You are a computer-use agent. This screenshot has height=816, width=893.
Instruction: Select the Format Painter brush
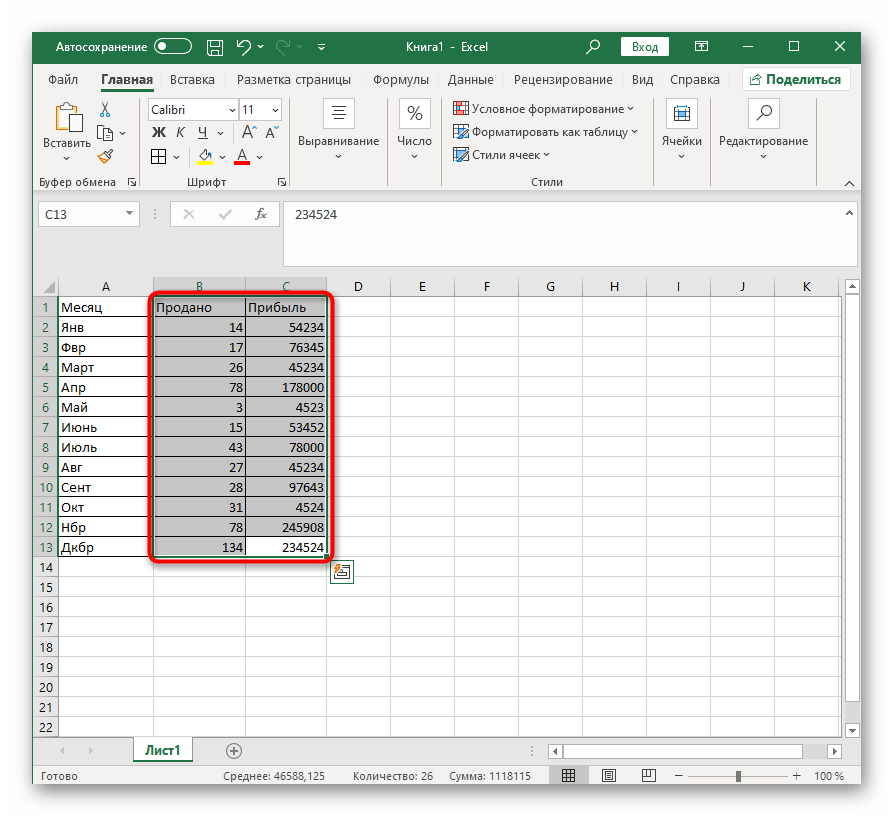pos(105,156)
